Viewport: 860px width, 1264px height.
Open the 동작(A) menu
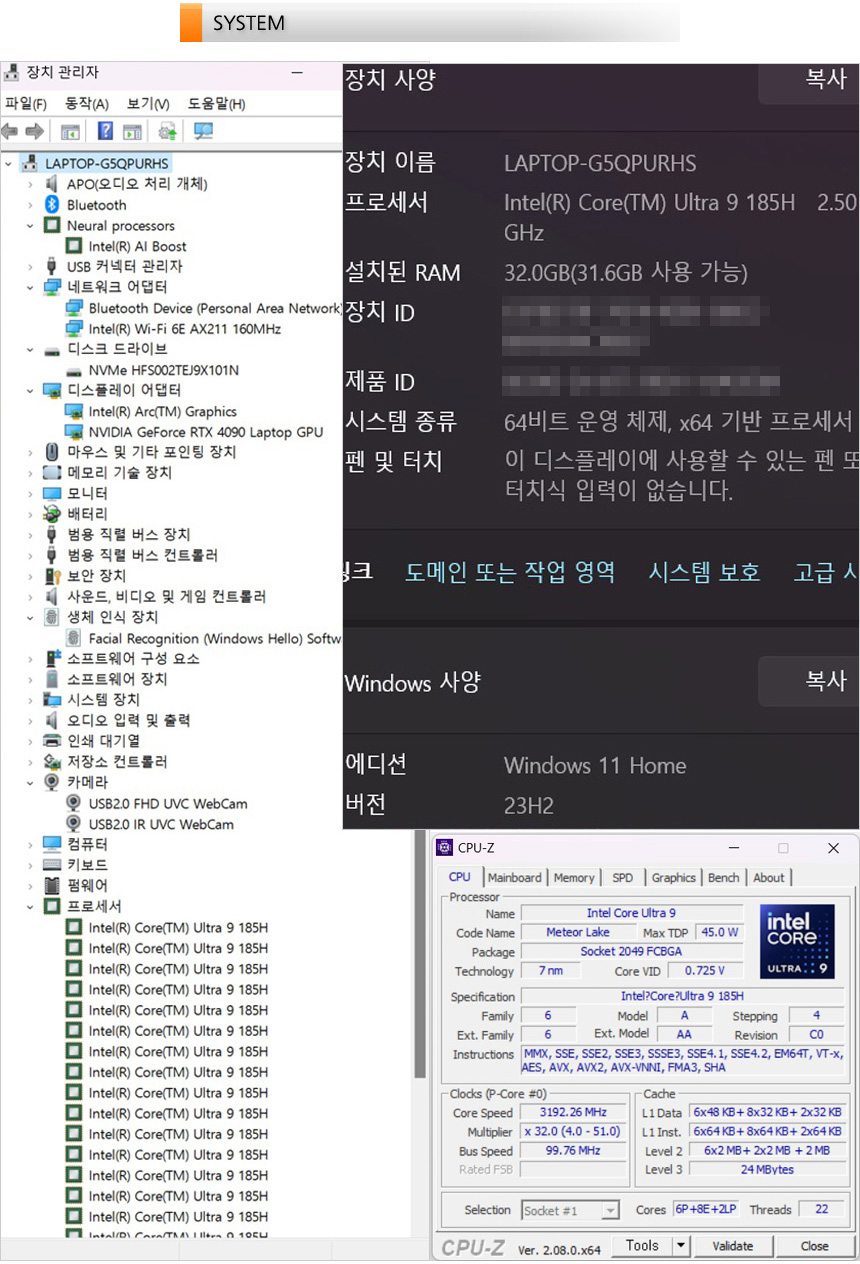86,104
